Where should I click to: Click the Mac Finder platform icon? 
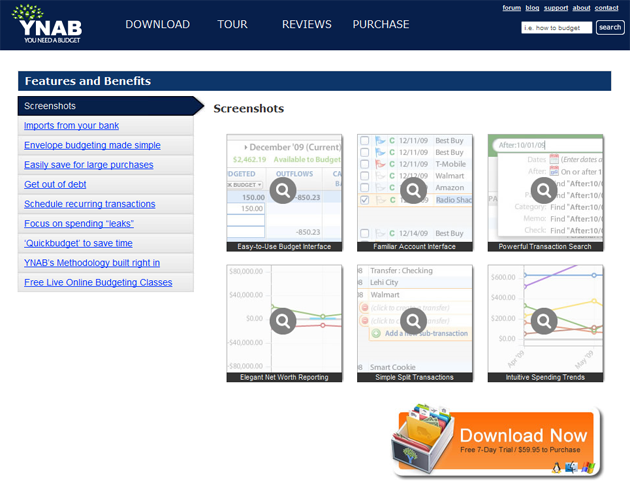coord(571,467)
